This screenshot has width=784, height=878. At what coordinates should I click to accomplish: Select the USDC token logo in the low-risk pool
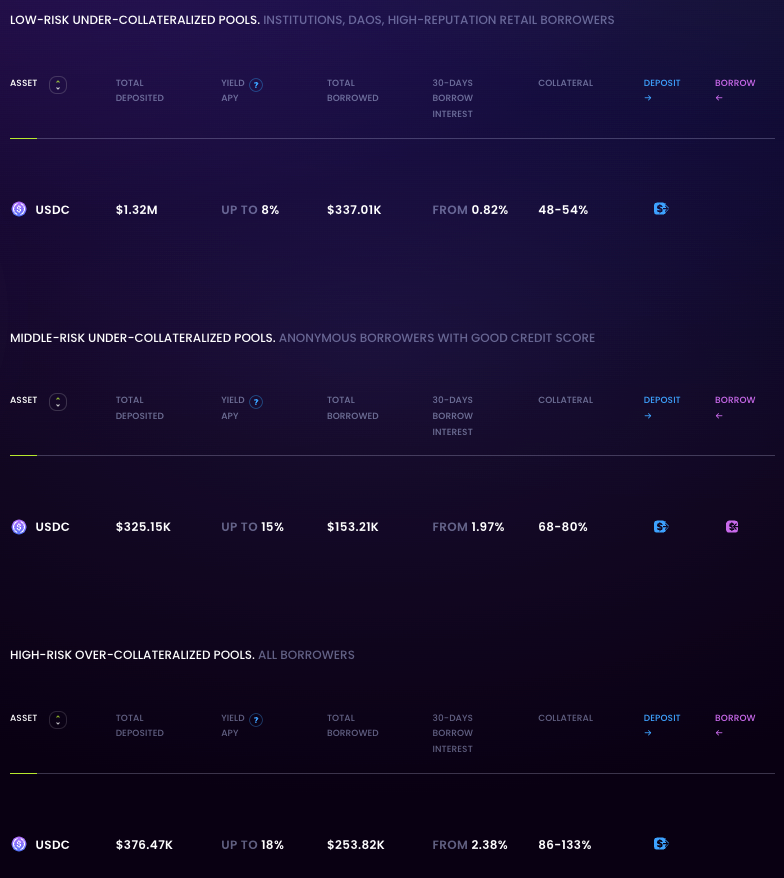pyautogui.click(x=19, y=210)
